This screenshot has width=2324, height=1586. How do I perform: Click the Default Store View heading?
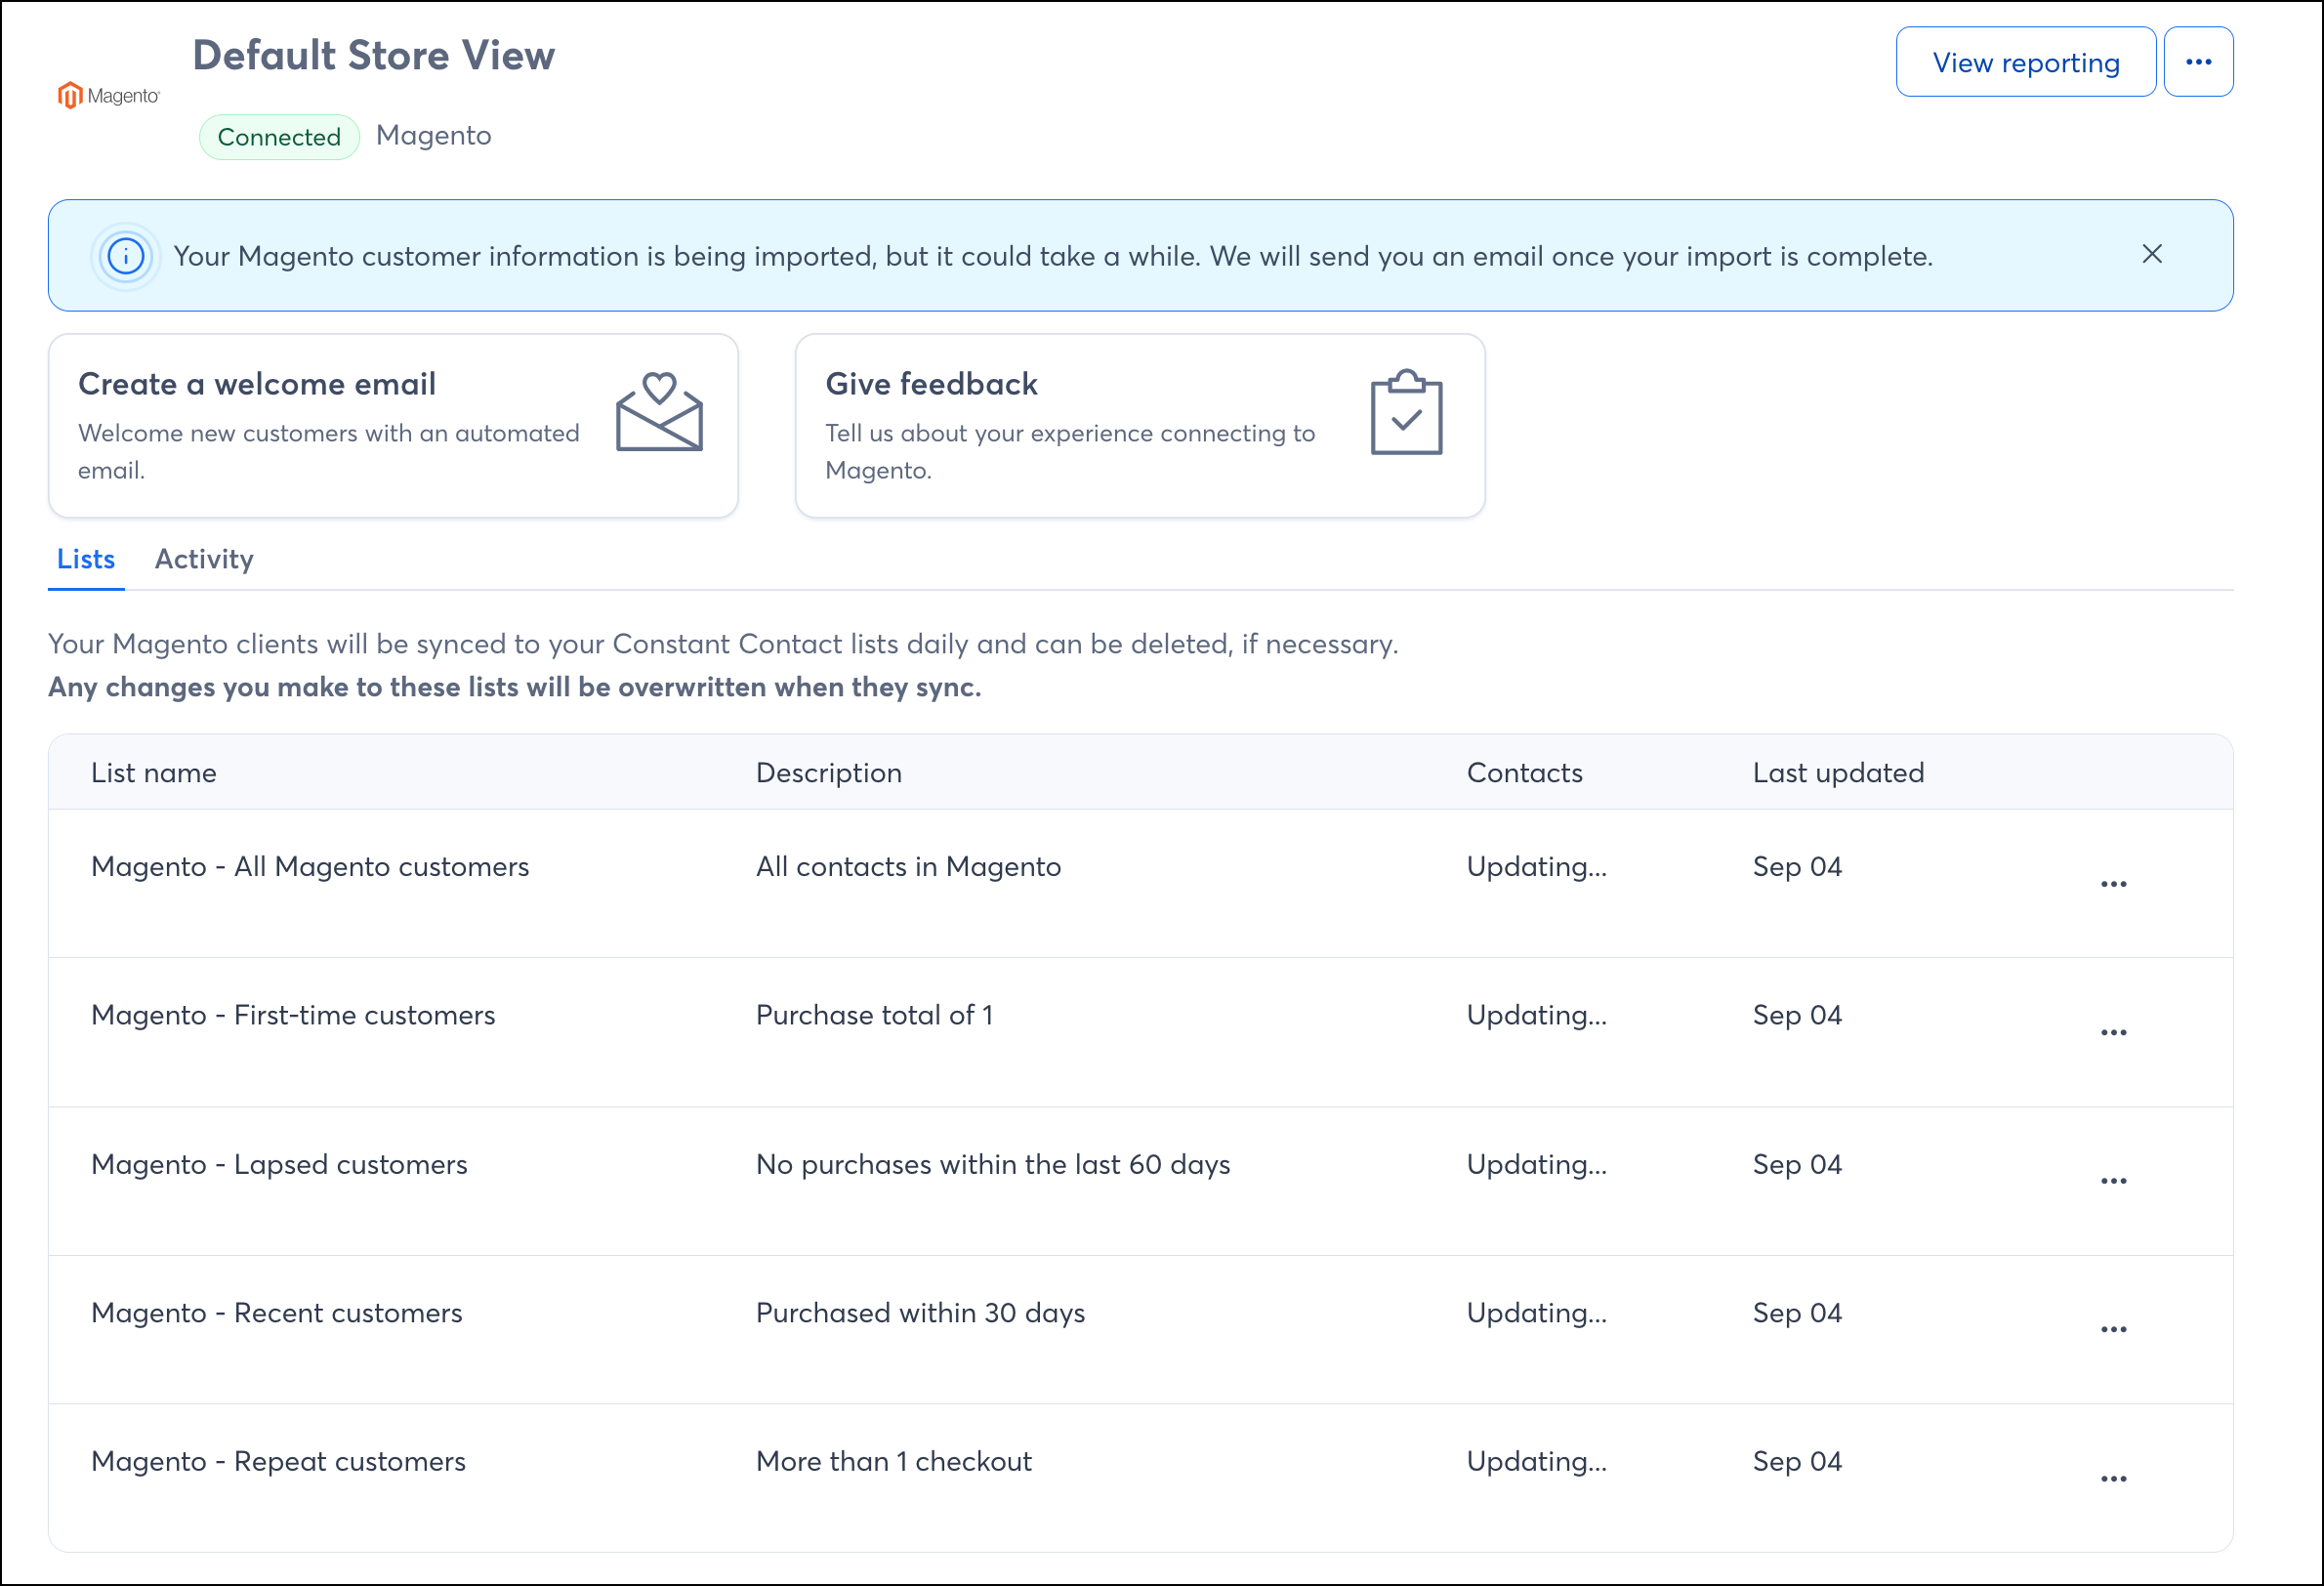tap(373, 55)
